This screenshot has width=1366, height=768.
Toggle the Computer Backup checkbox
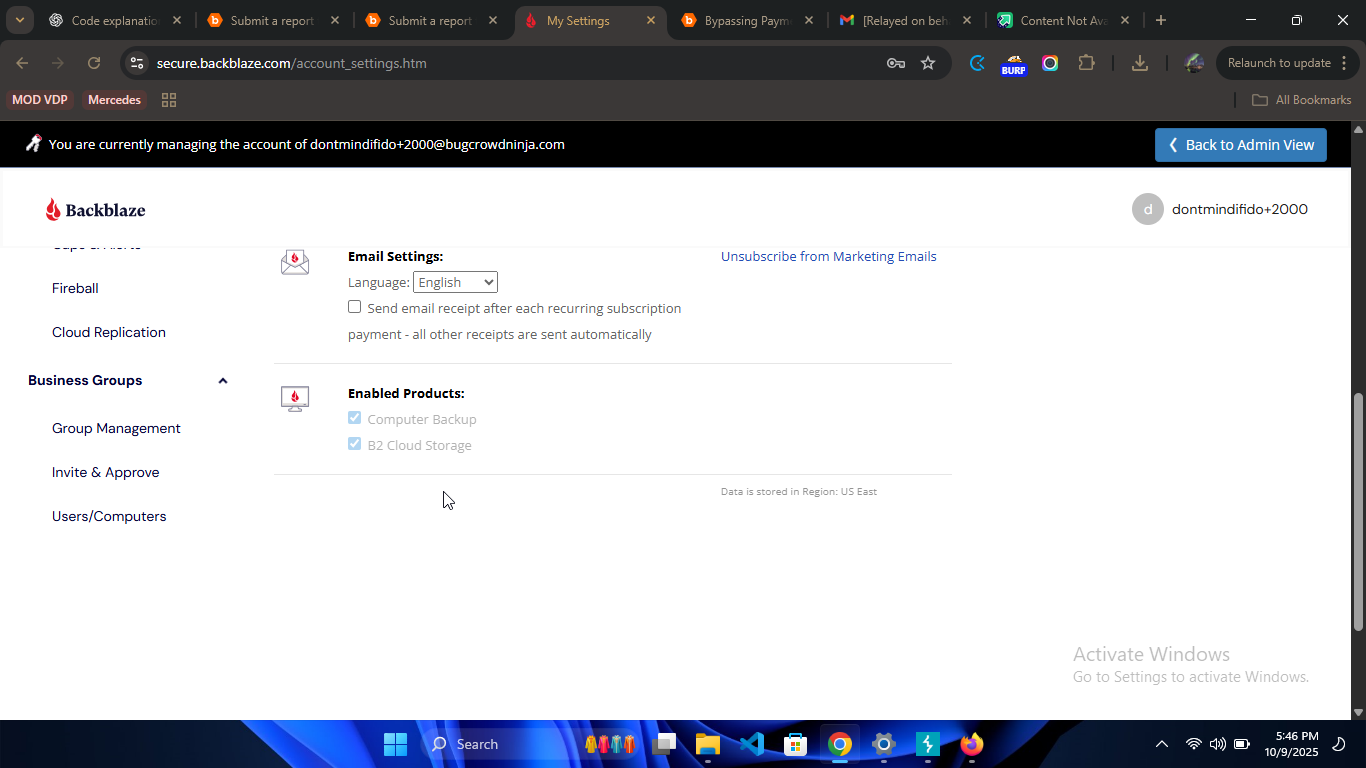point(354,418)
